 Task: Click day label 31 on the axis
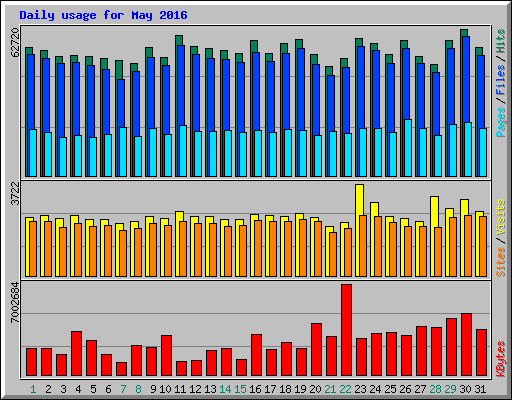click(480, 389)
